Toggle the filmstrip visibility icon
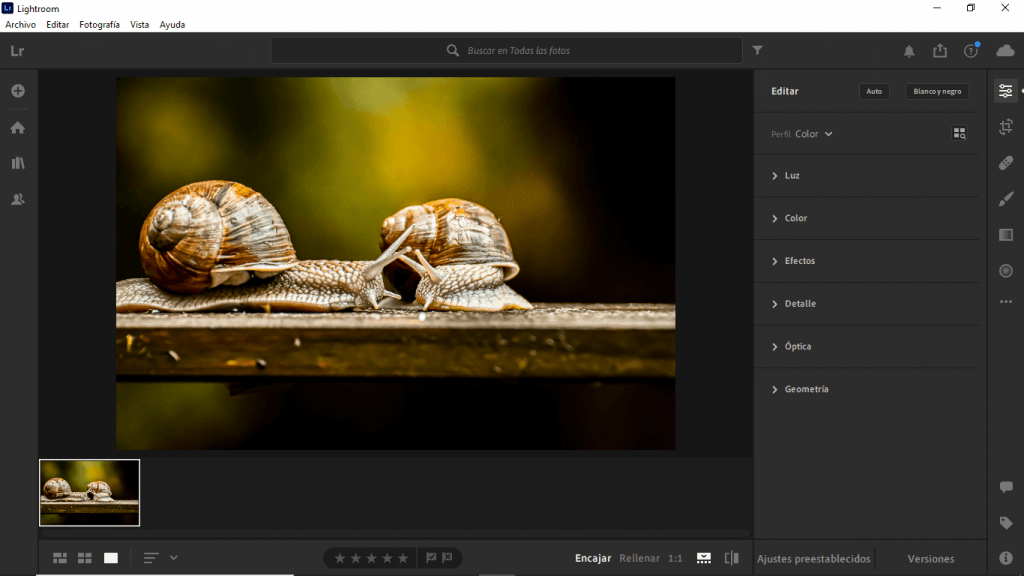This screenshot has width=1024, height=576. [703, 558]
